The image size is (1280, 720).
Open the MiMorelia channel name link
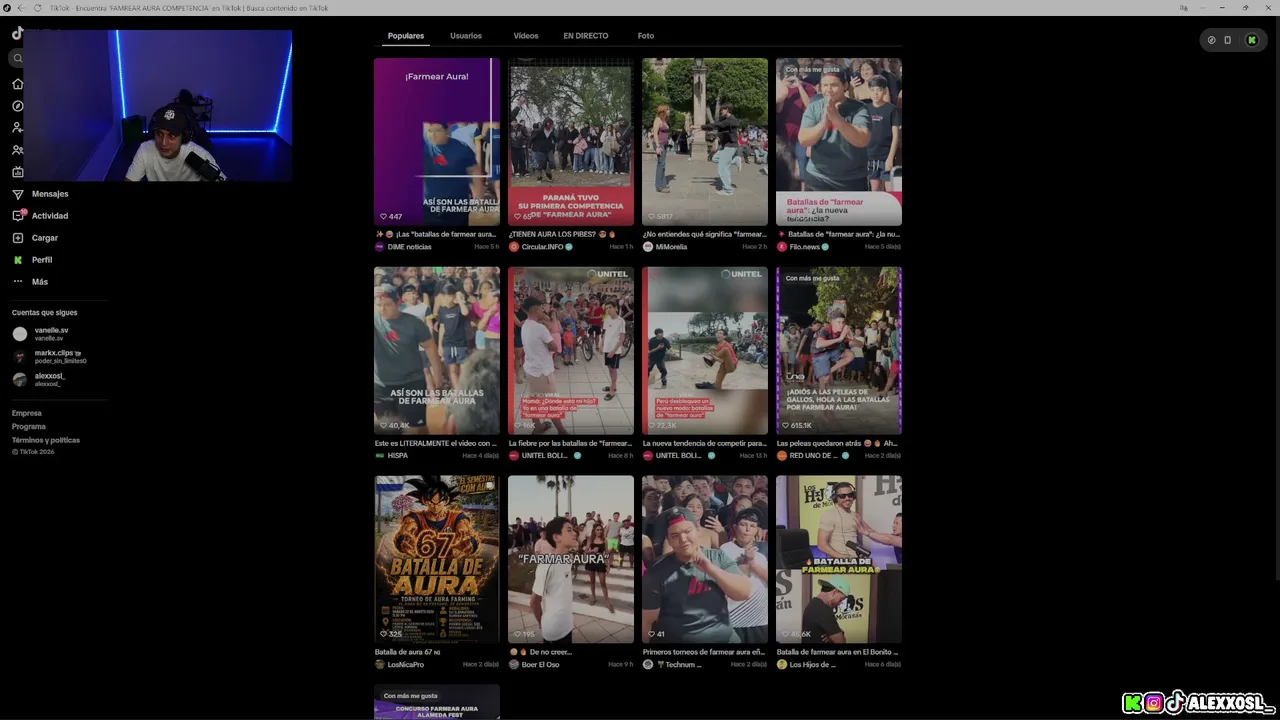672,247
